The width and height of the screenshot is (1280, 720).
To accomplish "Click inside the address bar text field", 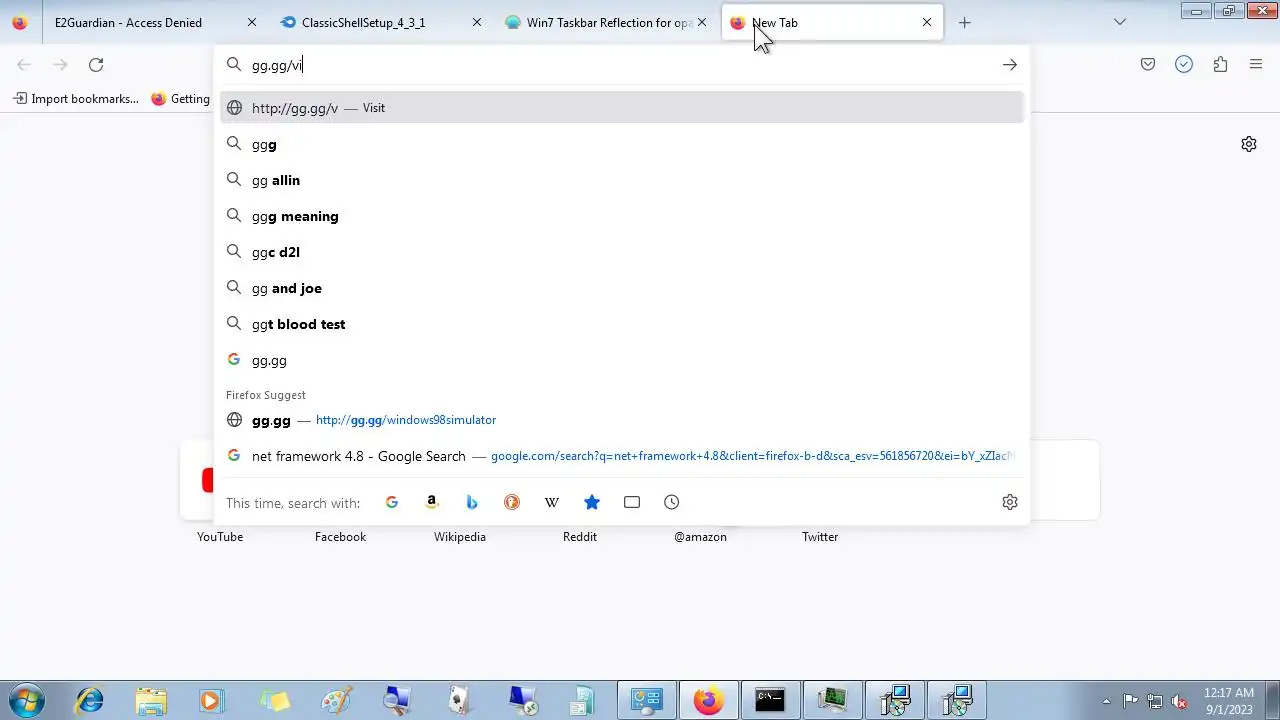I will [620, 65].
